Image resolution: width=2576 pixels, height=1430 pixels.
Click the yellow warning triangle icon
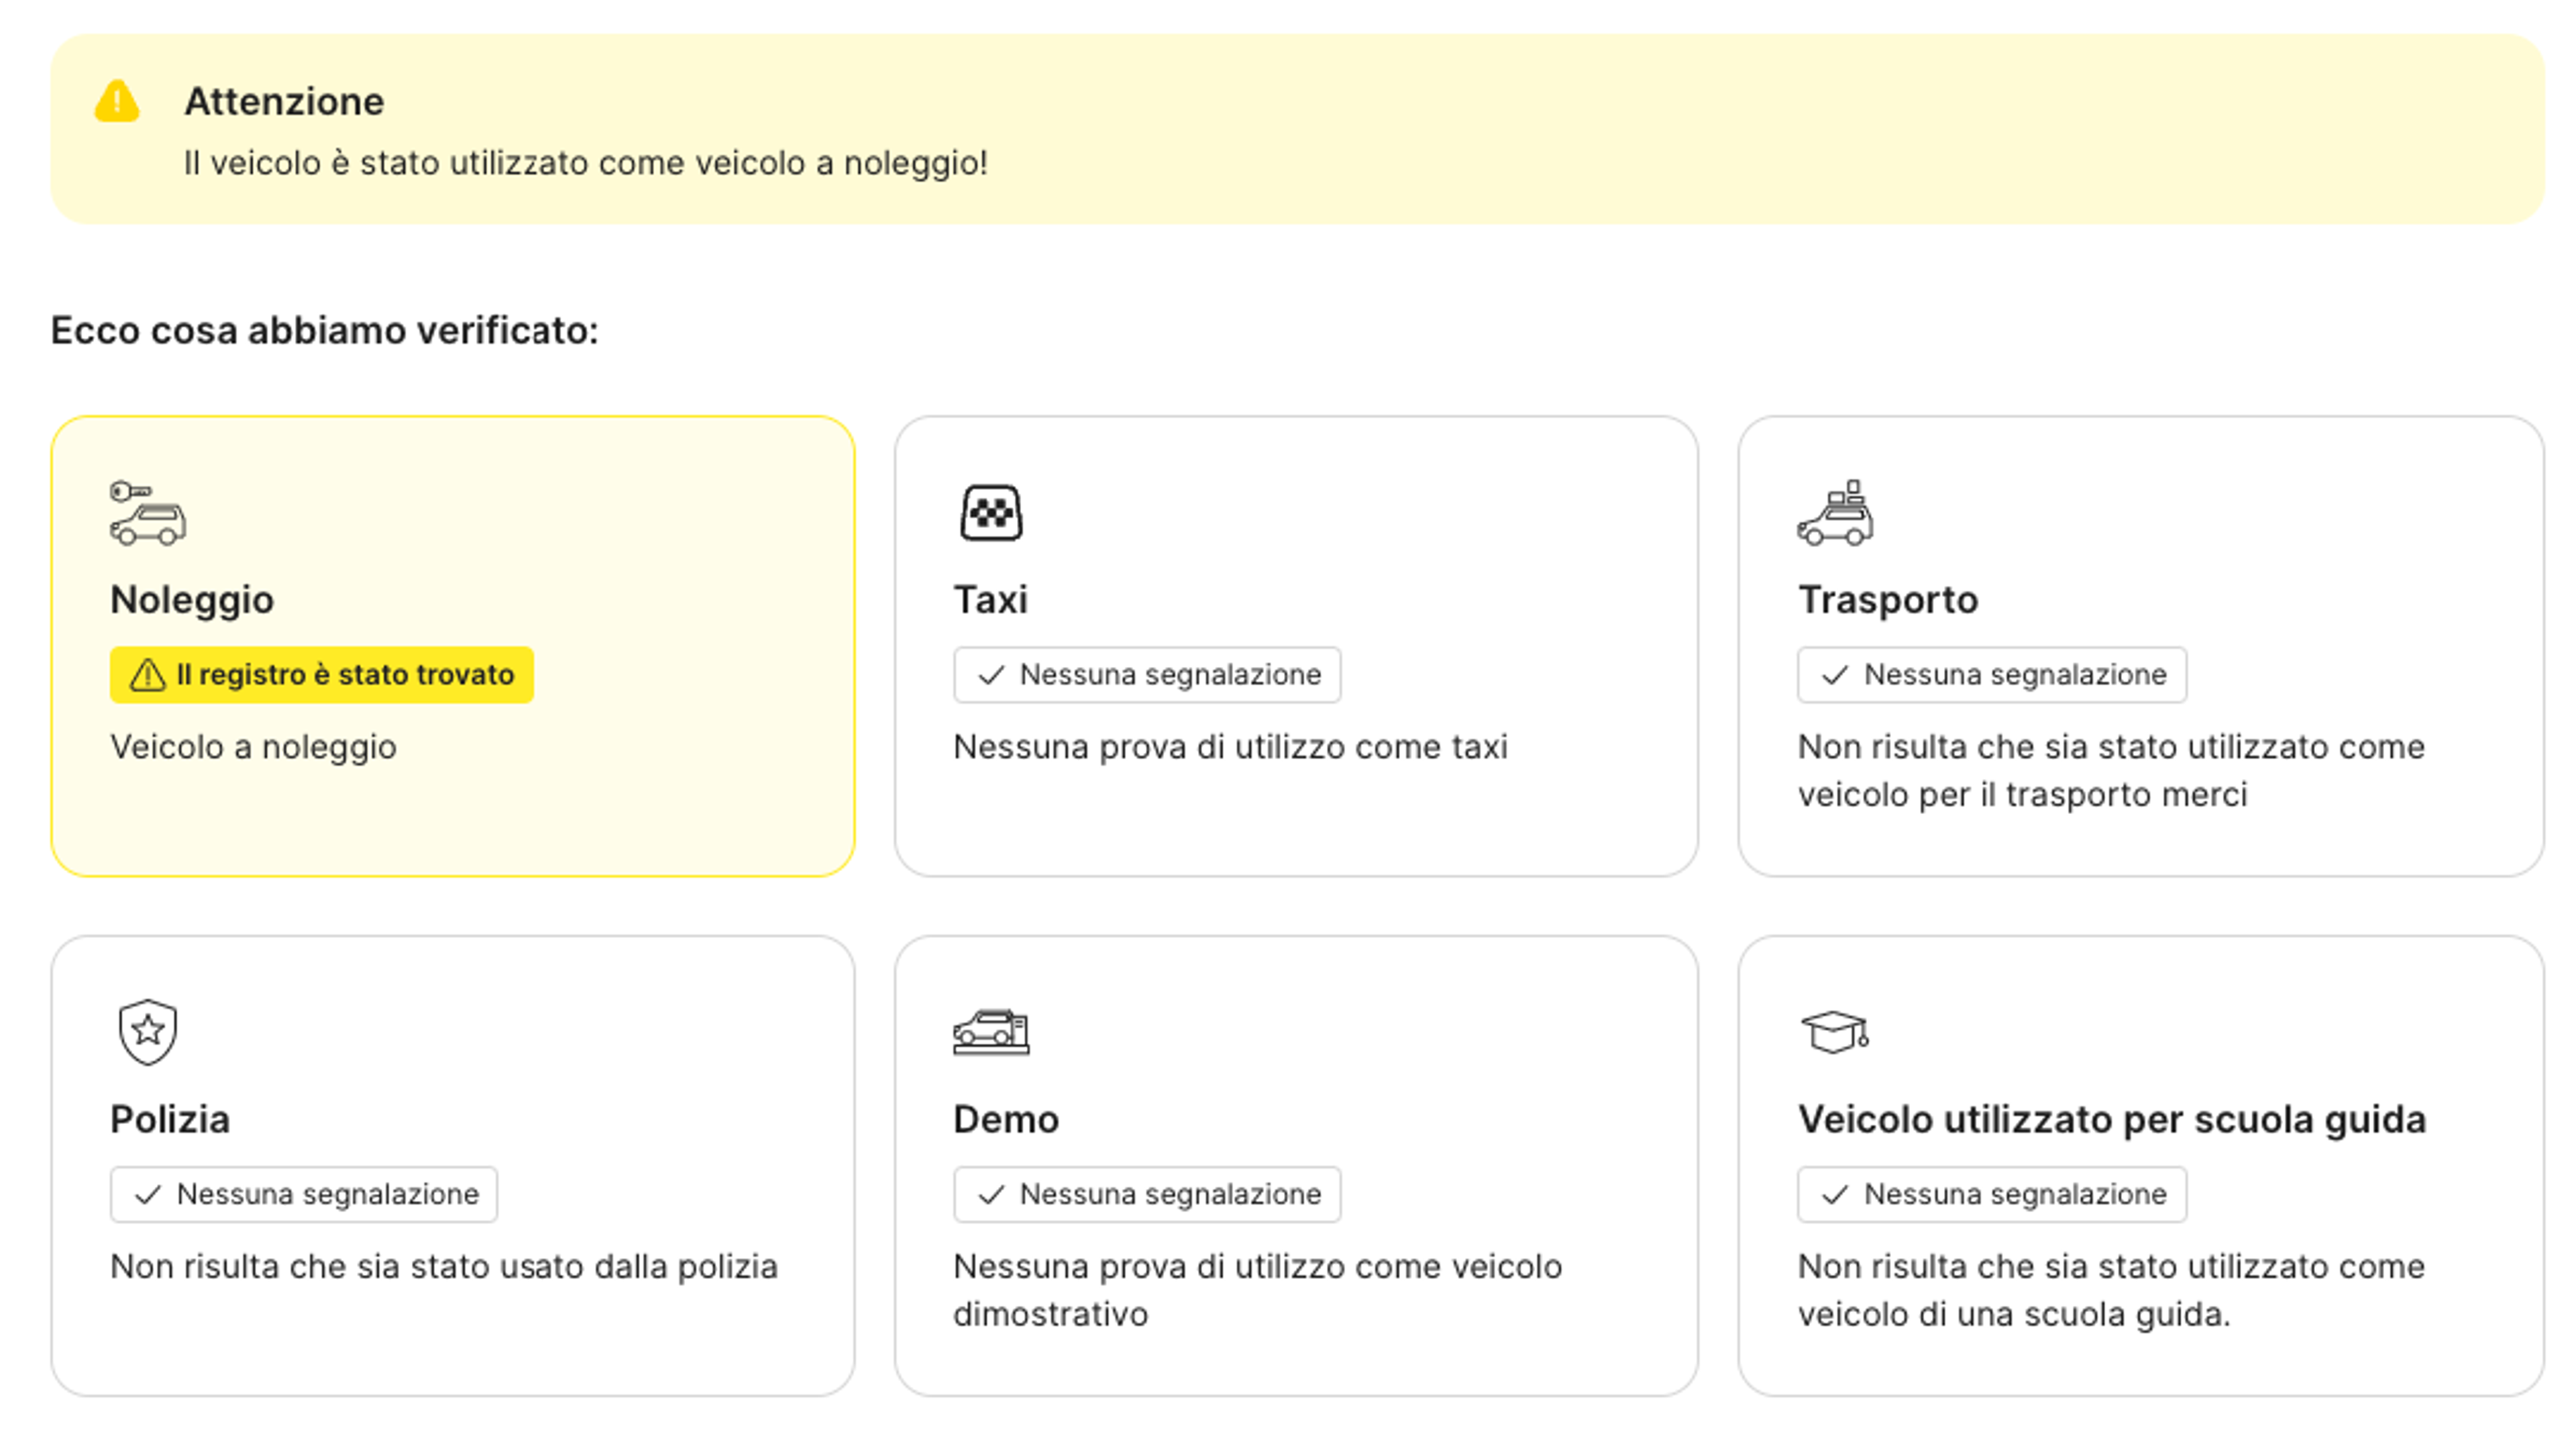117,101
